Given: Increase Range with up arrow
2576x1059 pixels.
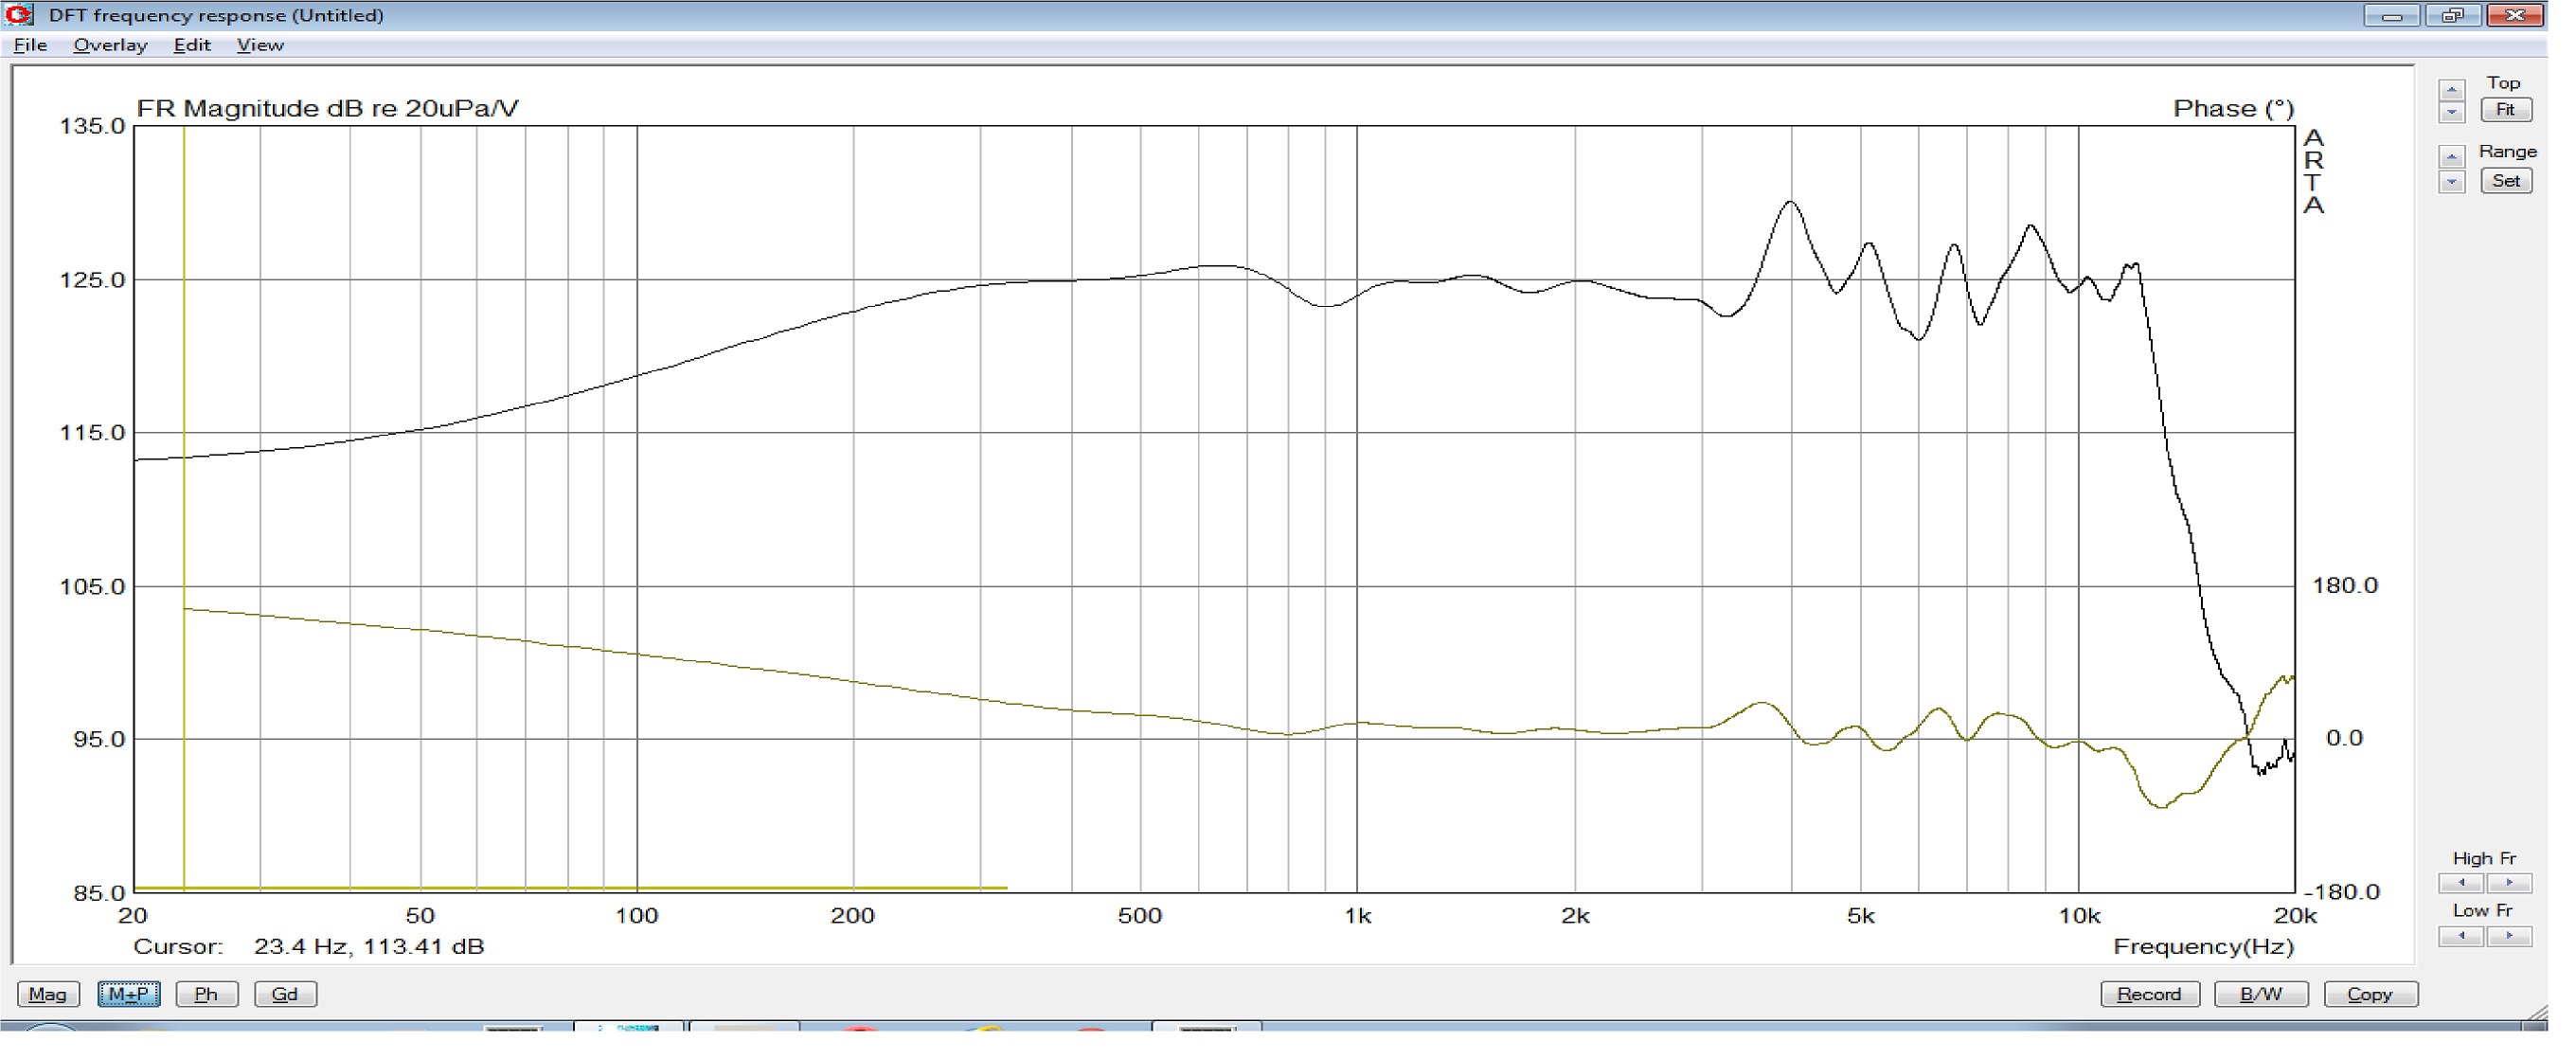Looking at the screenshot, I should pos(2451,156).
